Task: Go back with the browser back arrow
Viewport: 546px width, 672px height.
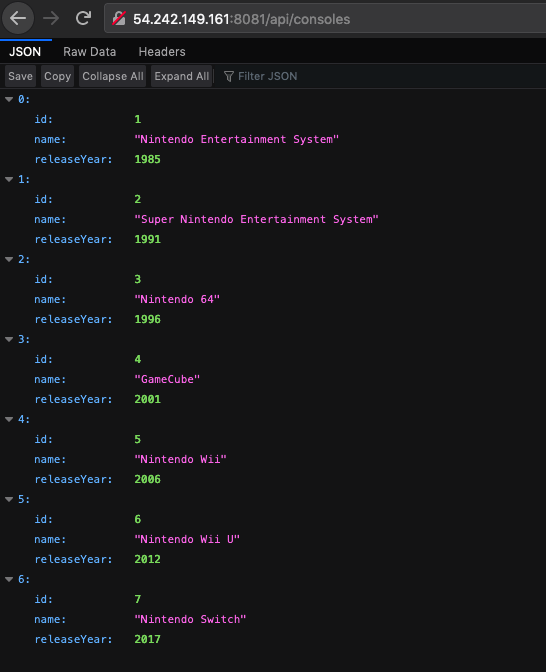Action: [x=18, y=18]
